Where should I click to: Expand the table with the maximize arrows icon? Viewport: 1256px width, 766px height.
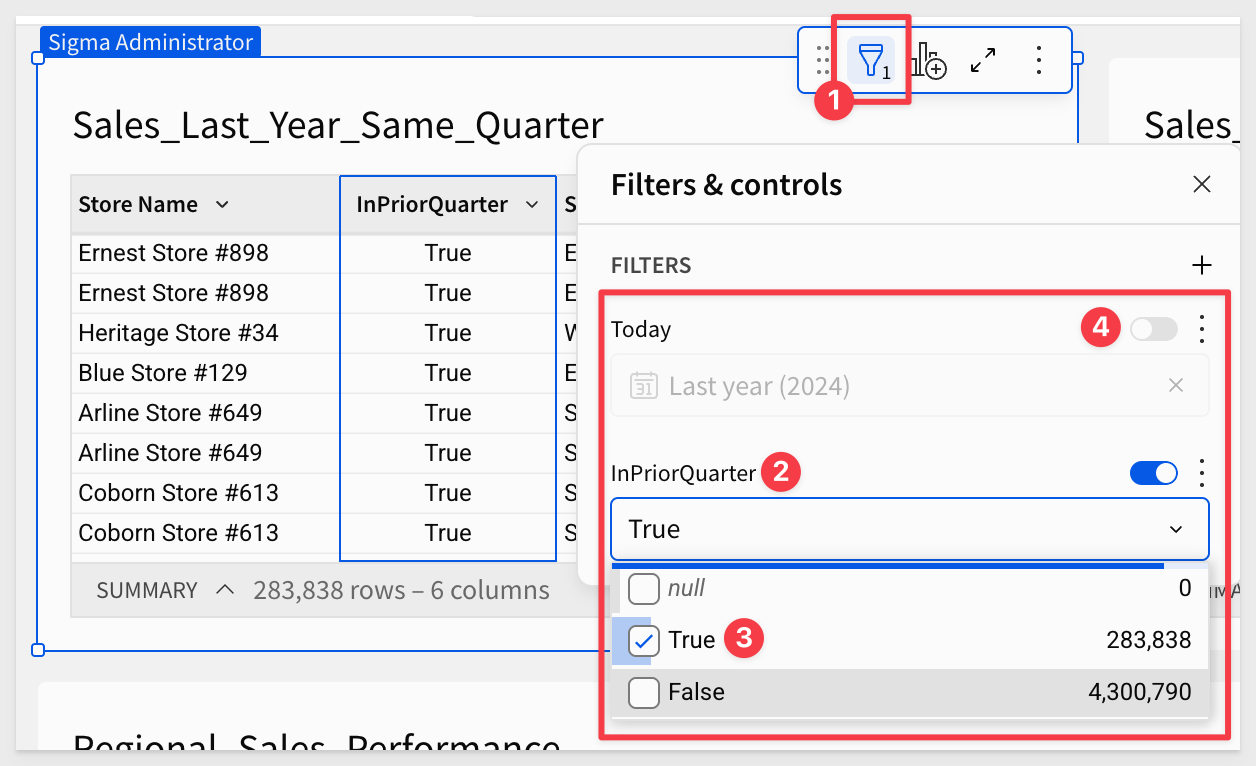(x=984, y=61)
